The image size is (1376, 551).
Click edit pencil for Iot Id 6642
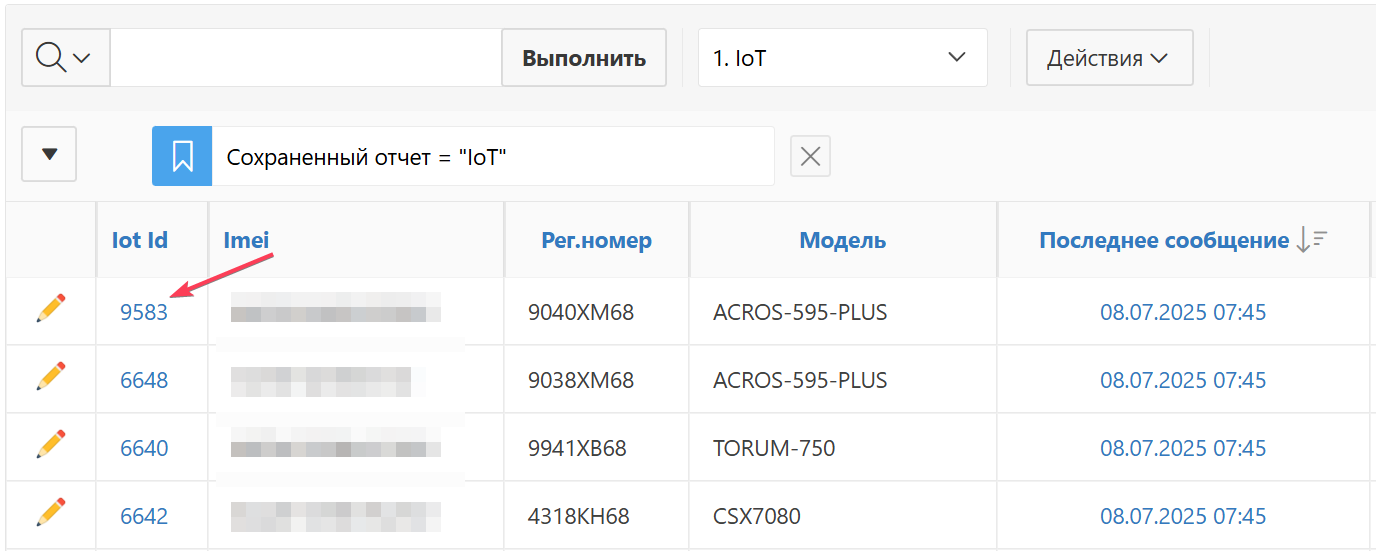pyautogui.click(x=51, y=514)
